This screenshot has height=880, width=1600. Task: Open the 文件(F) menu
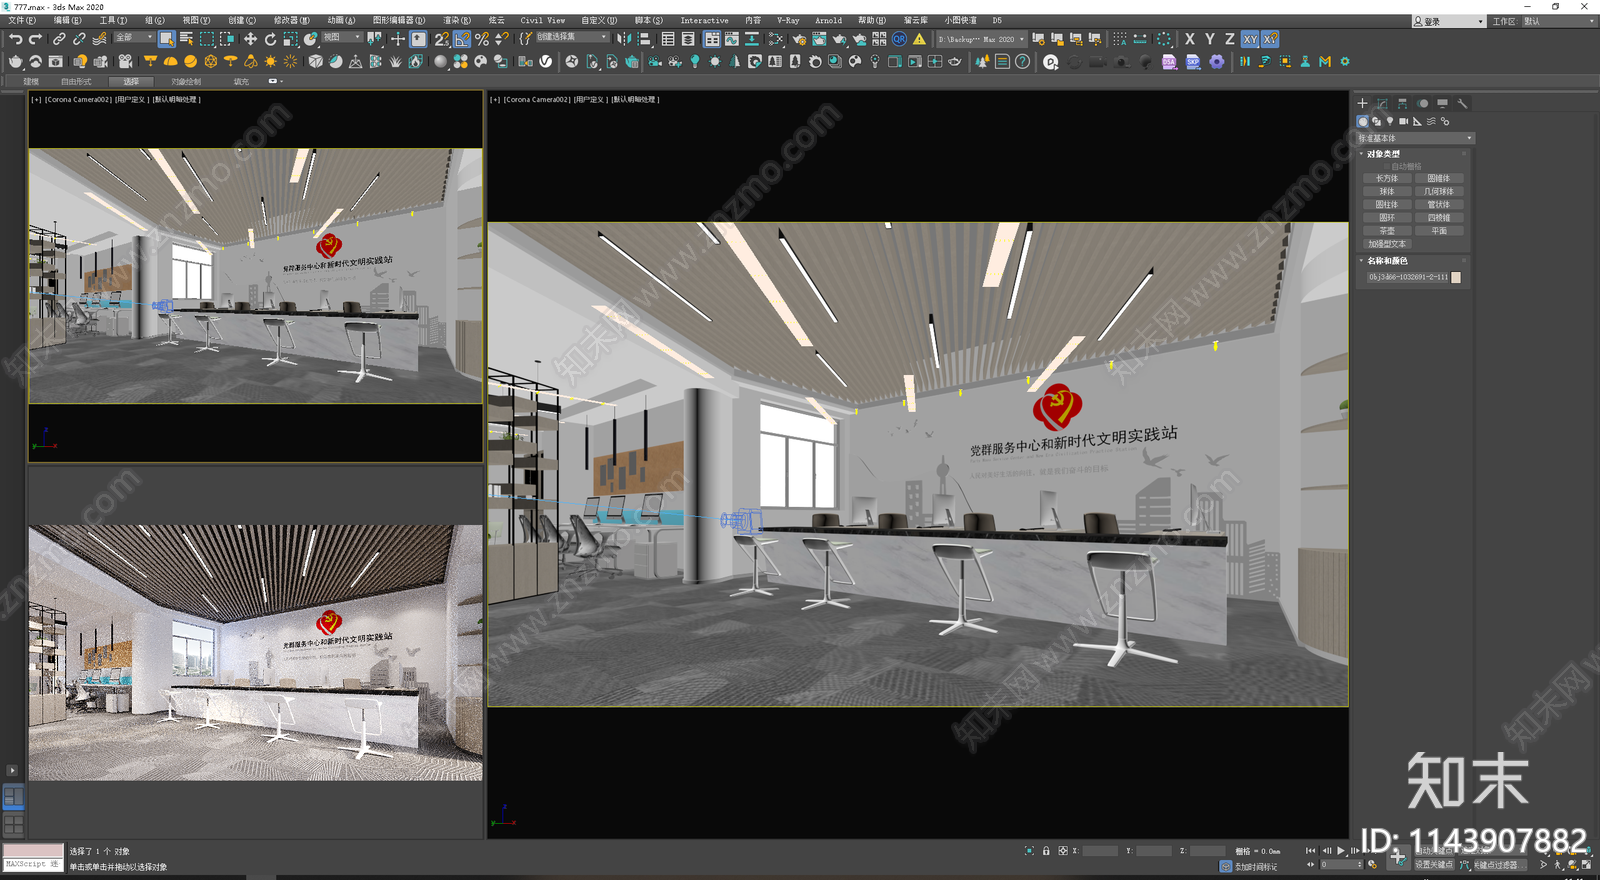[22, 20]
